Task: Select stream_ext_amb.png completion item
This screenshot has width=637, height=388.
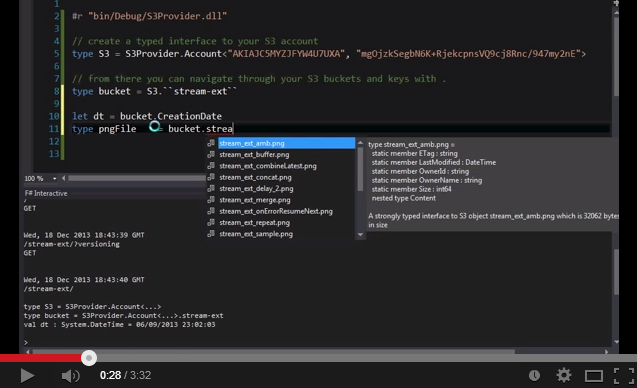Action: coord(286,143)
